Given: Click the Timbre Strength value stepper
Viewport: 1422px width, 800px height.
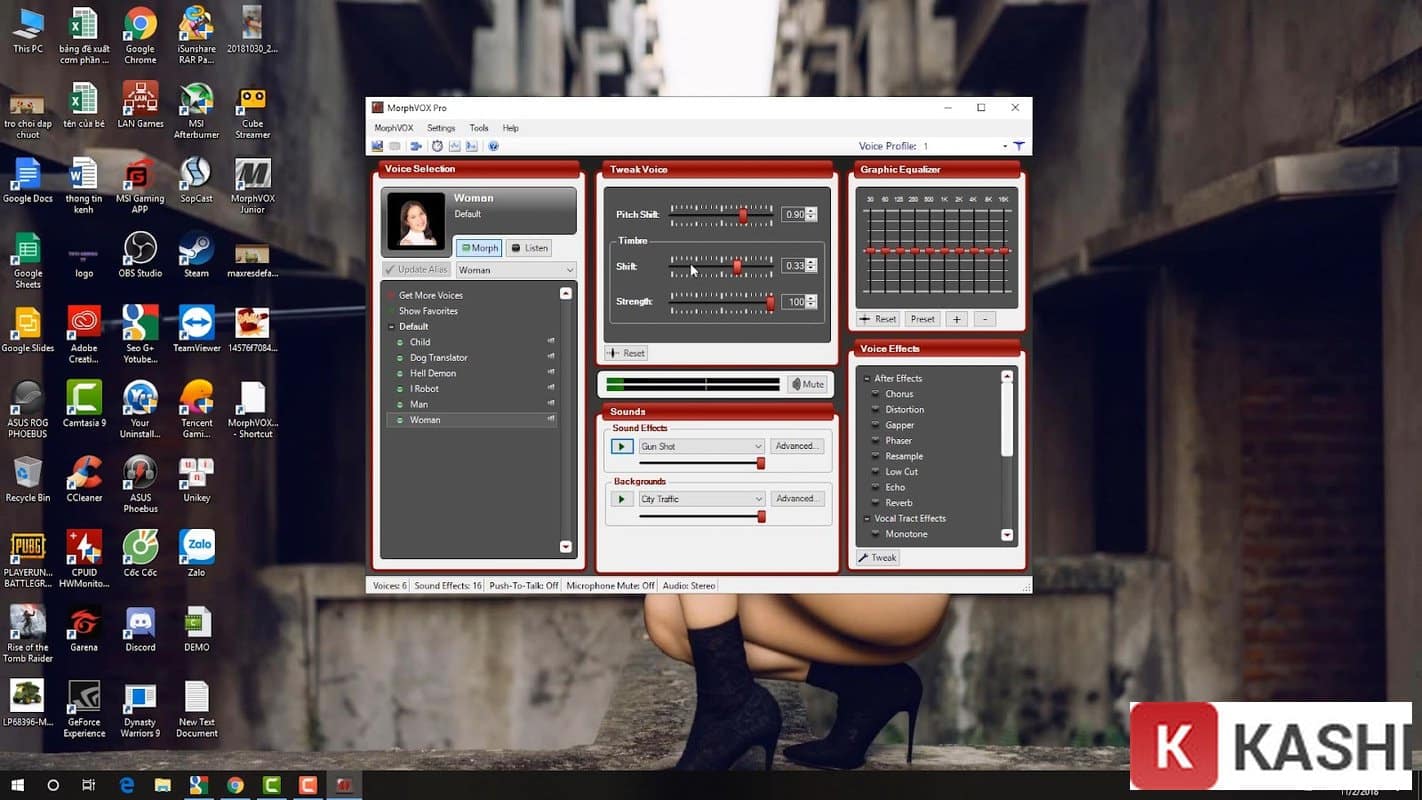Looking at the screenshot, I should [x=811, y=301].
